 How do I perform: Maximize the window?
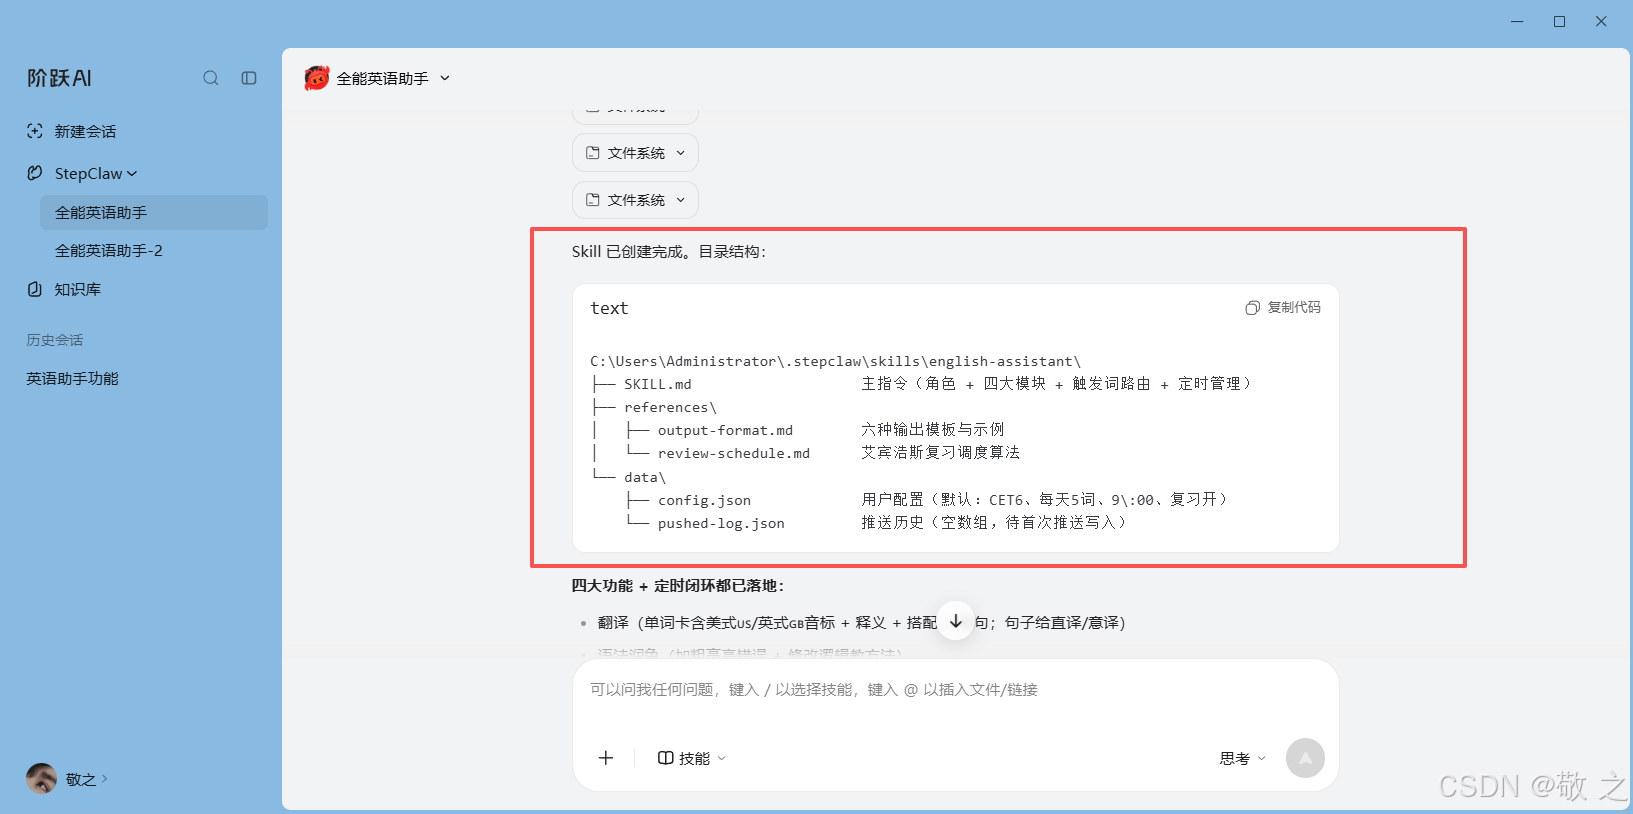coord(1559,21)
